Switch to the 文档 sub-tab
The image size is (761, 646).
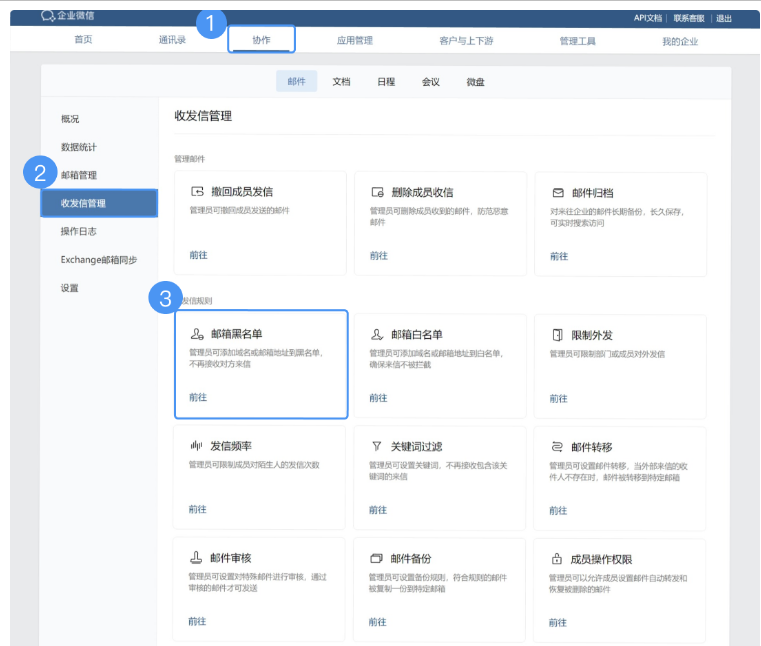341,82
